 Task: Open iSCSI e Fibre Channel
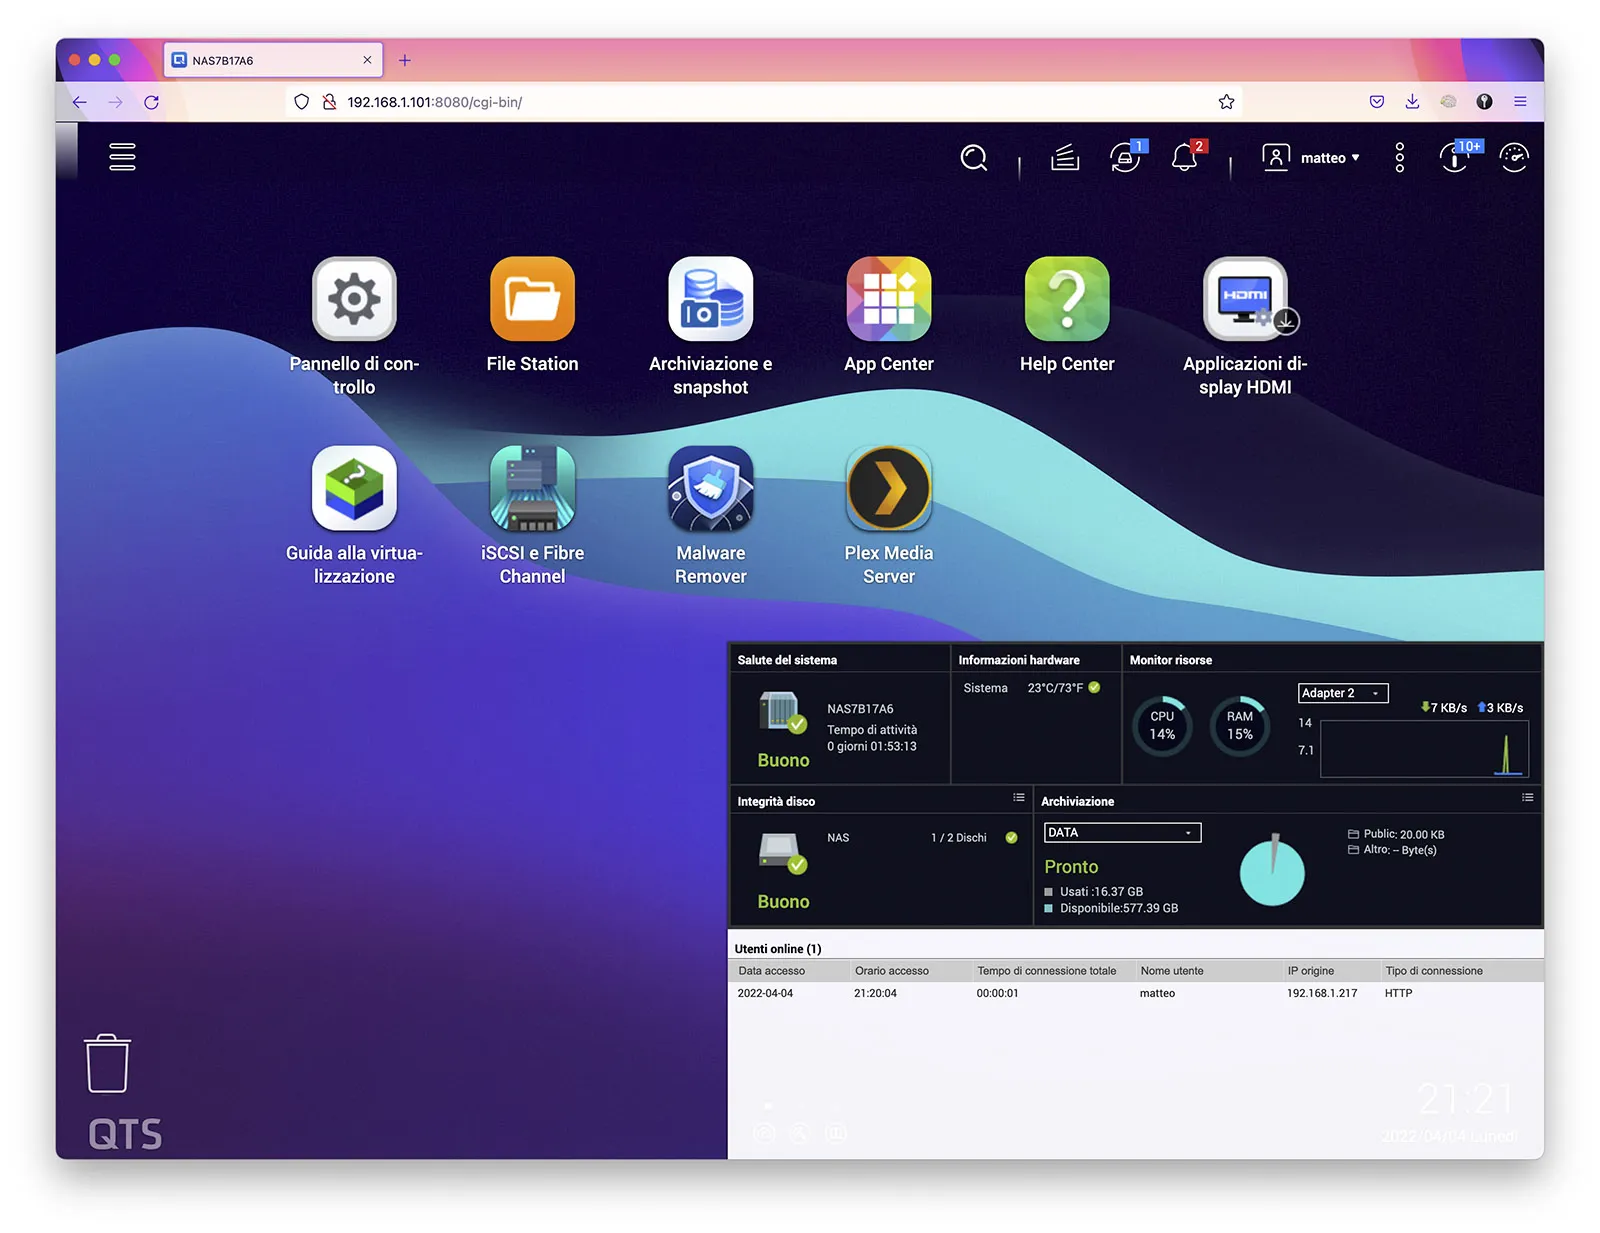click(x=532, y=488)
